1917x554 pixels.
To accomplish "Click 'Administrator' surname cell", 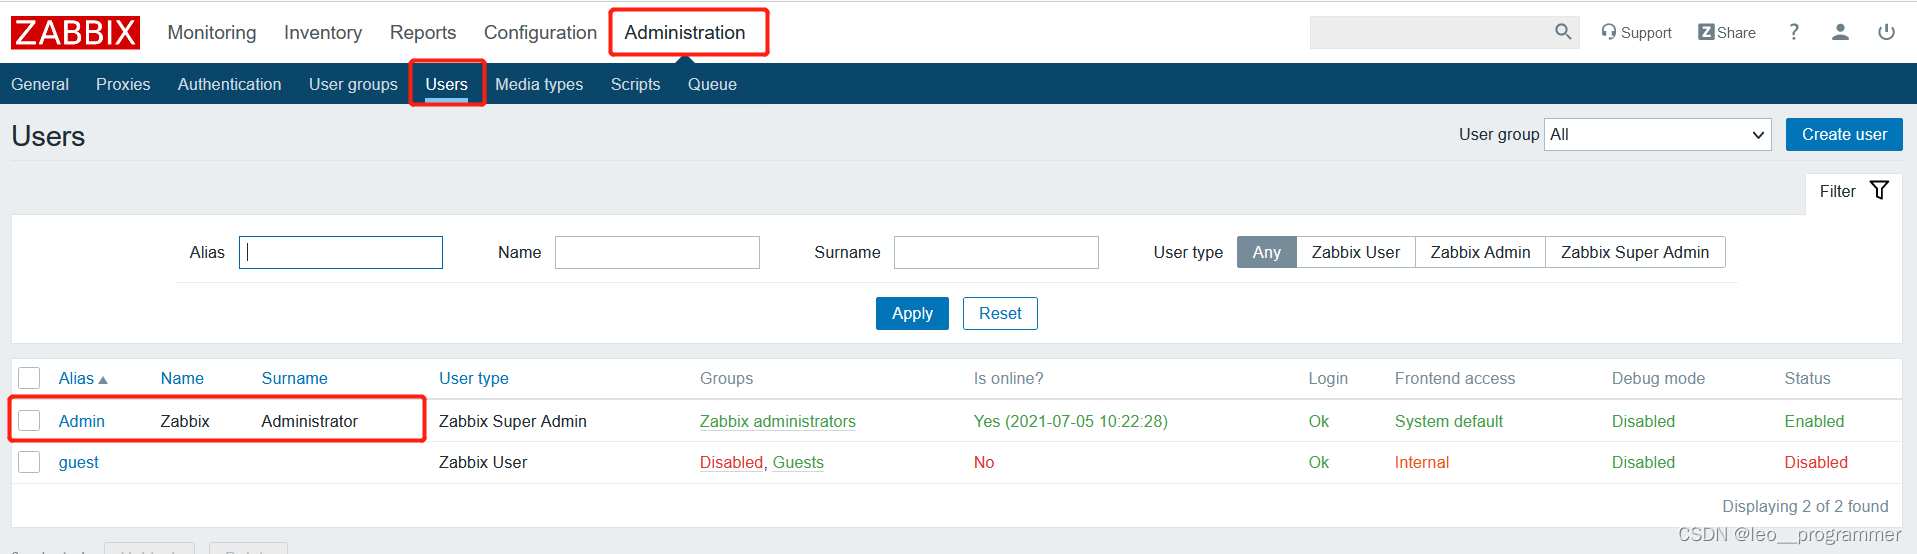I will coord(309,421).
